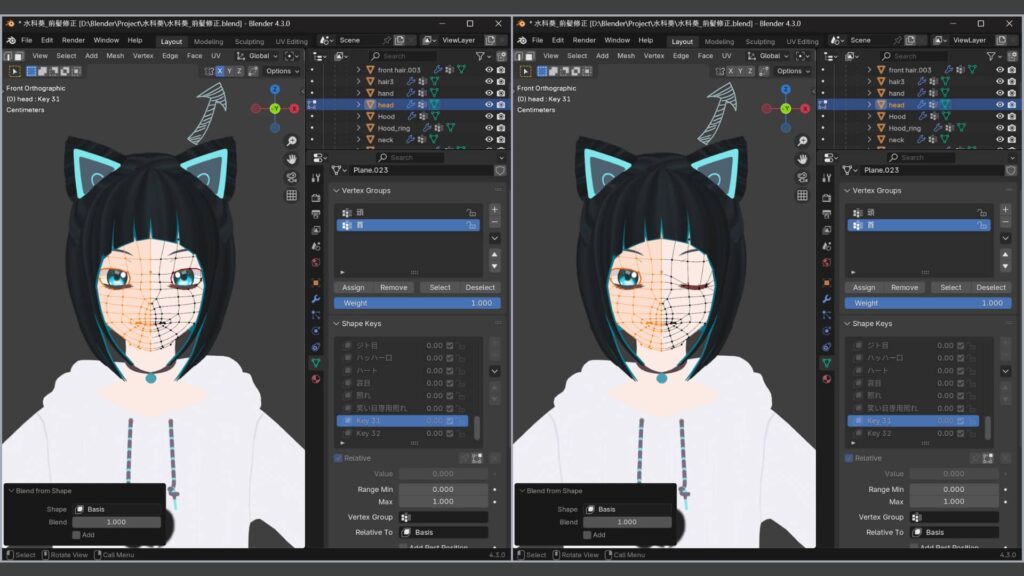Image resolution: width=1024 pixels, height=576 pixels.
Task: Click Plane.023 mesh name field, left window
Action: [421, 170]
